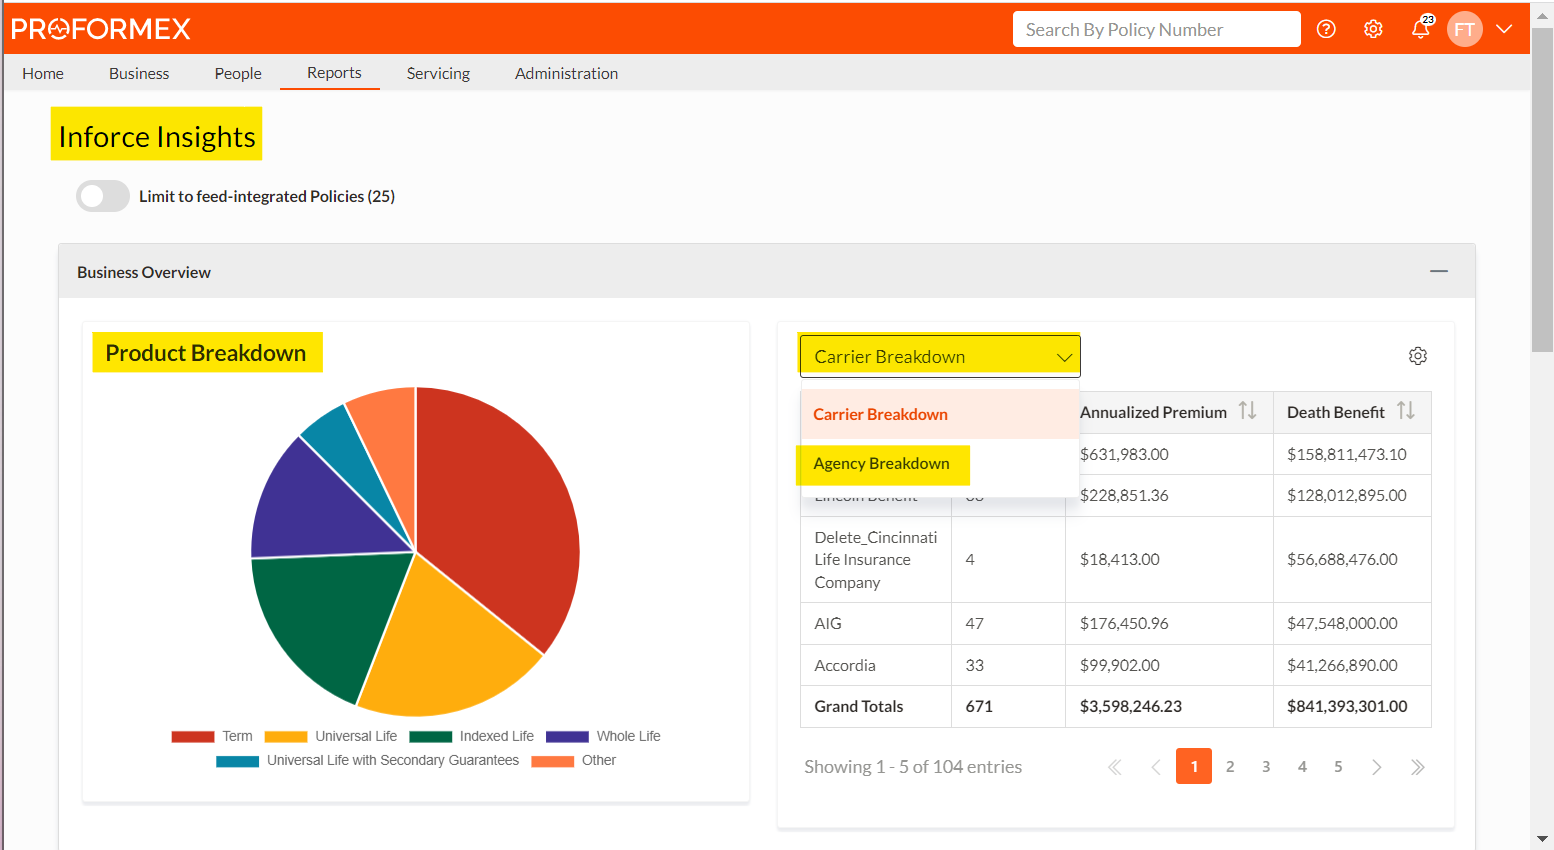
Task: Go to the next page using the arrow icon
Action: 1377,766
